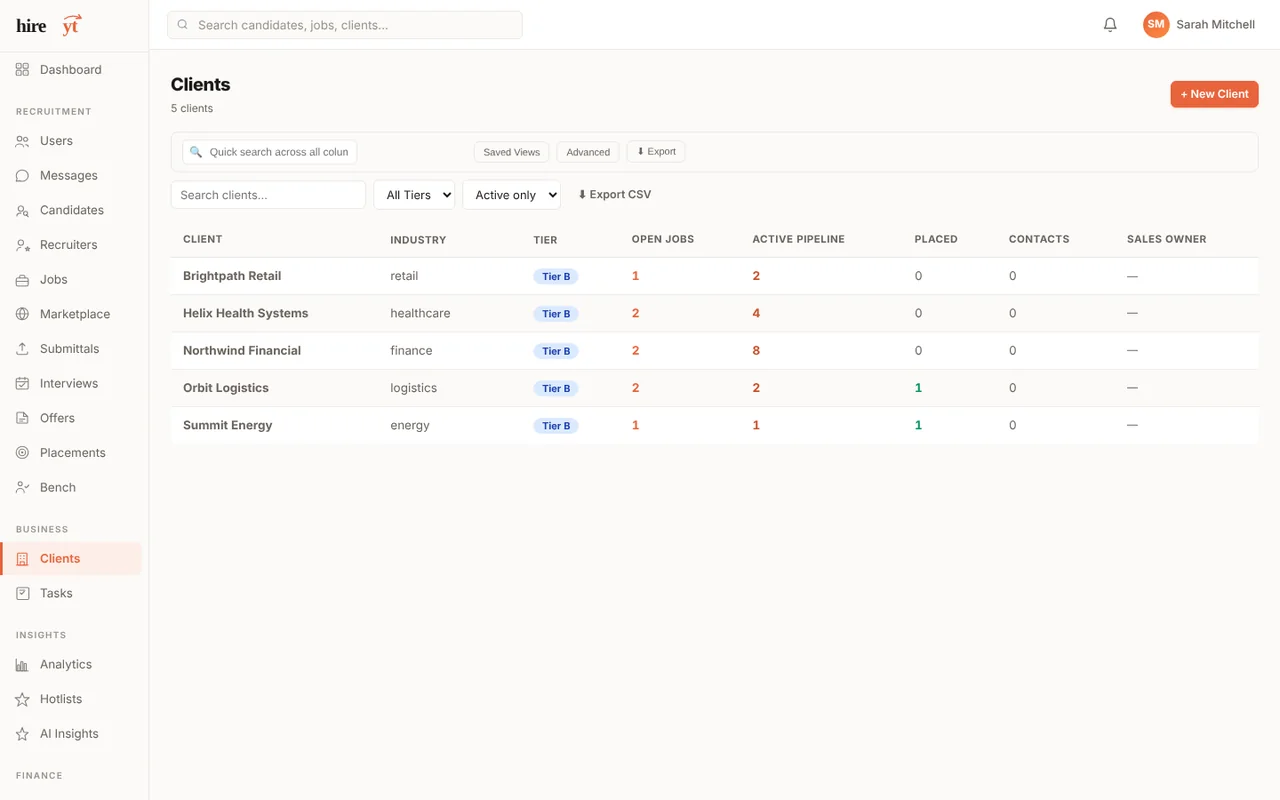
Task: Sort by the Industry column header
Action: [418, 240]
